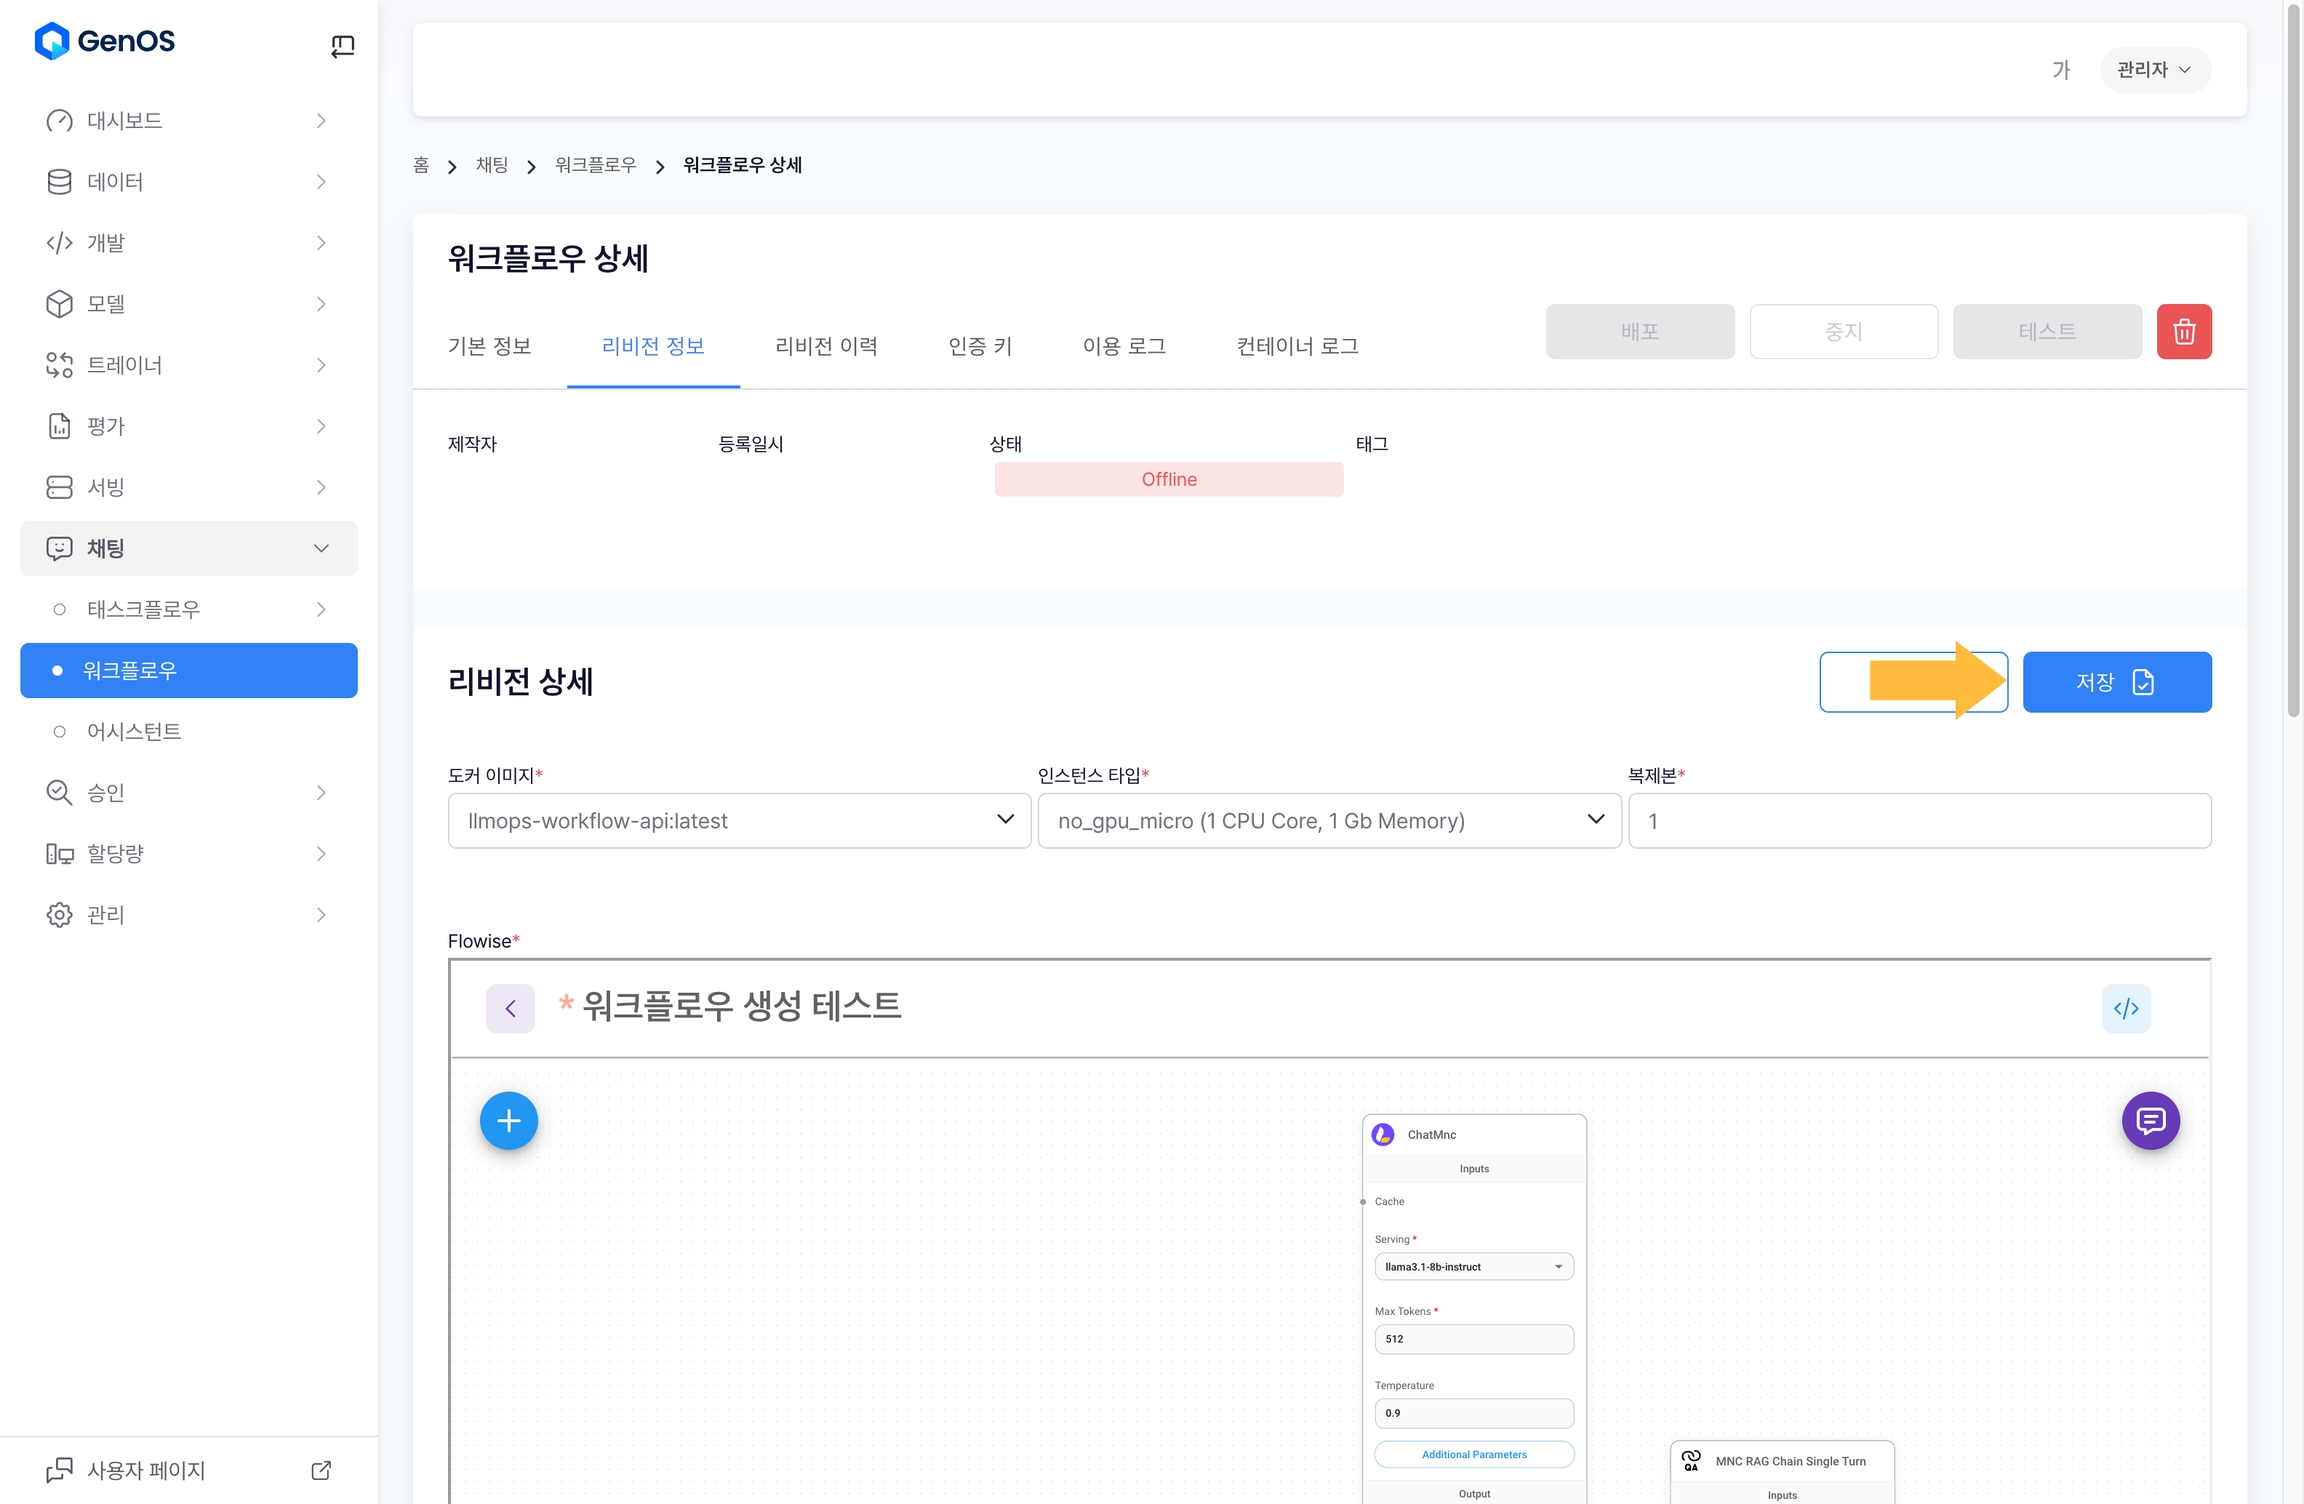
Task: Select the 태스크플로우 submenu item
Action: (143, 610)
